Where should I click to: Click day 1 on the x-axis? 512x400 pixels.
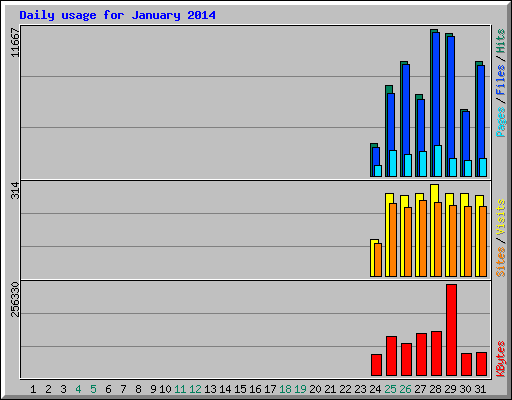33,389
